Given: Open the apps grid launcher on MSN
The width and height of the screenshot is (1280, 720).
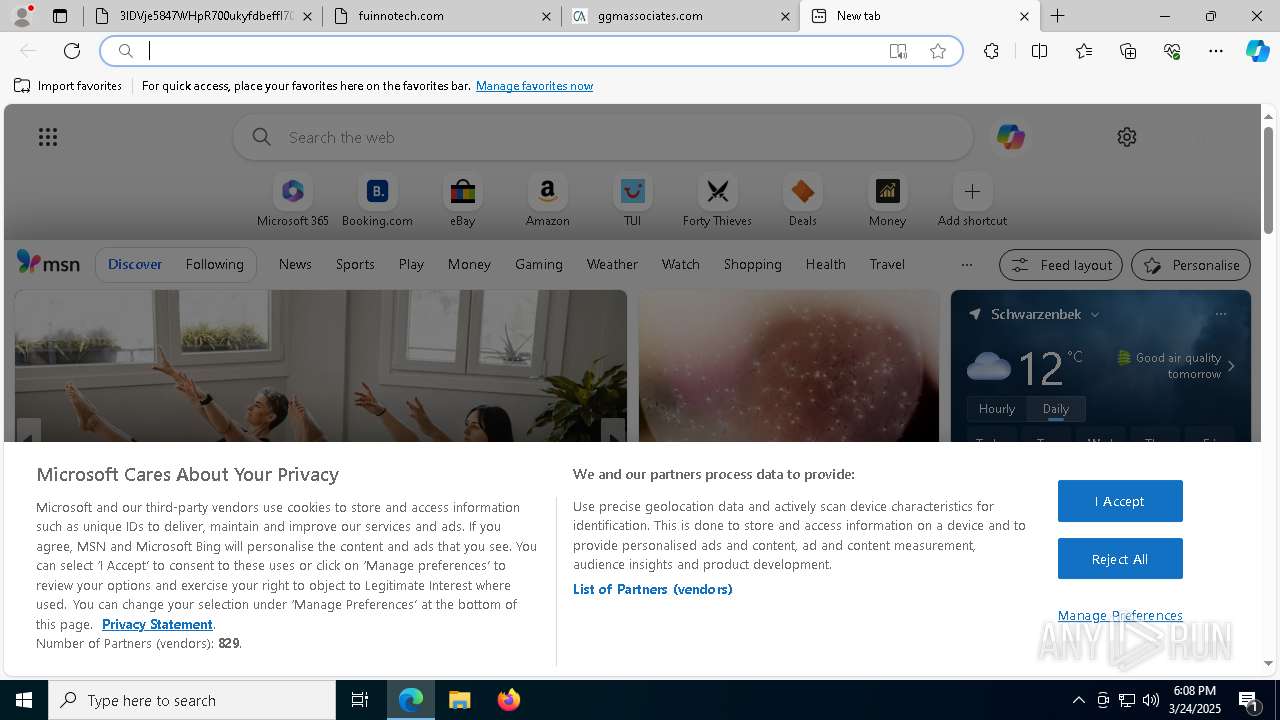Looking at the screenshot, I should pyautogui.click(x=48, y=137).
